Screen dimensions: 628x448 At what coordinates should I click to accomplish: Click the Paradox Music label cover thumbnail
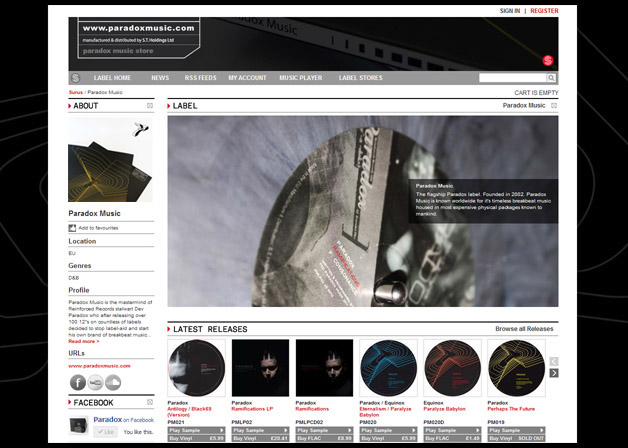tap(110, 160)
